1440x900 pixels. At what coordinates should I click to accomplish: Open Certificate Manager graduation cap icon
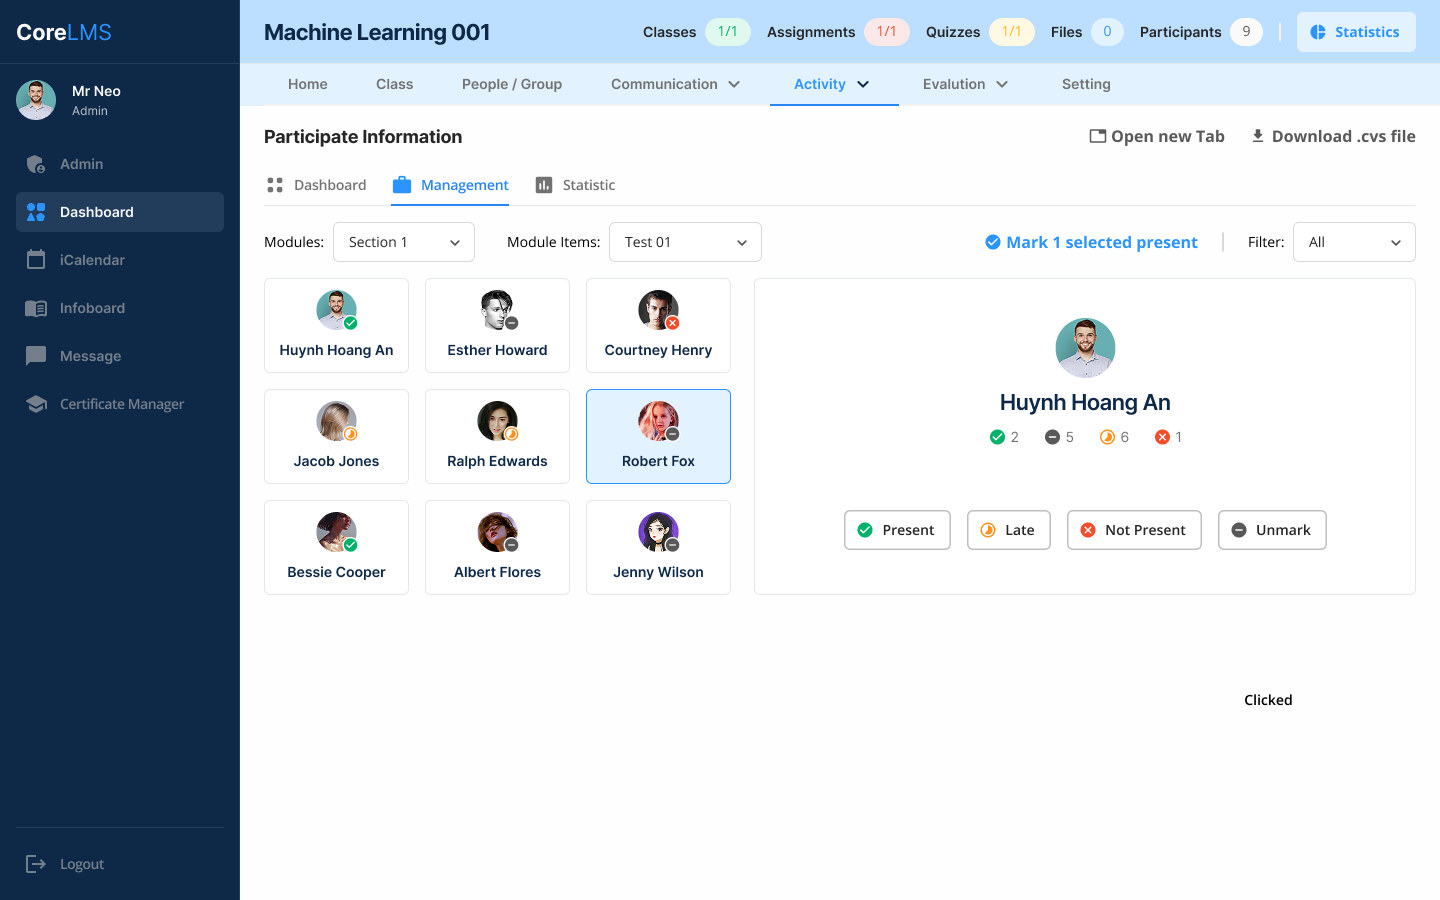tap(36, 404)
